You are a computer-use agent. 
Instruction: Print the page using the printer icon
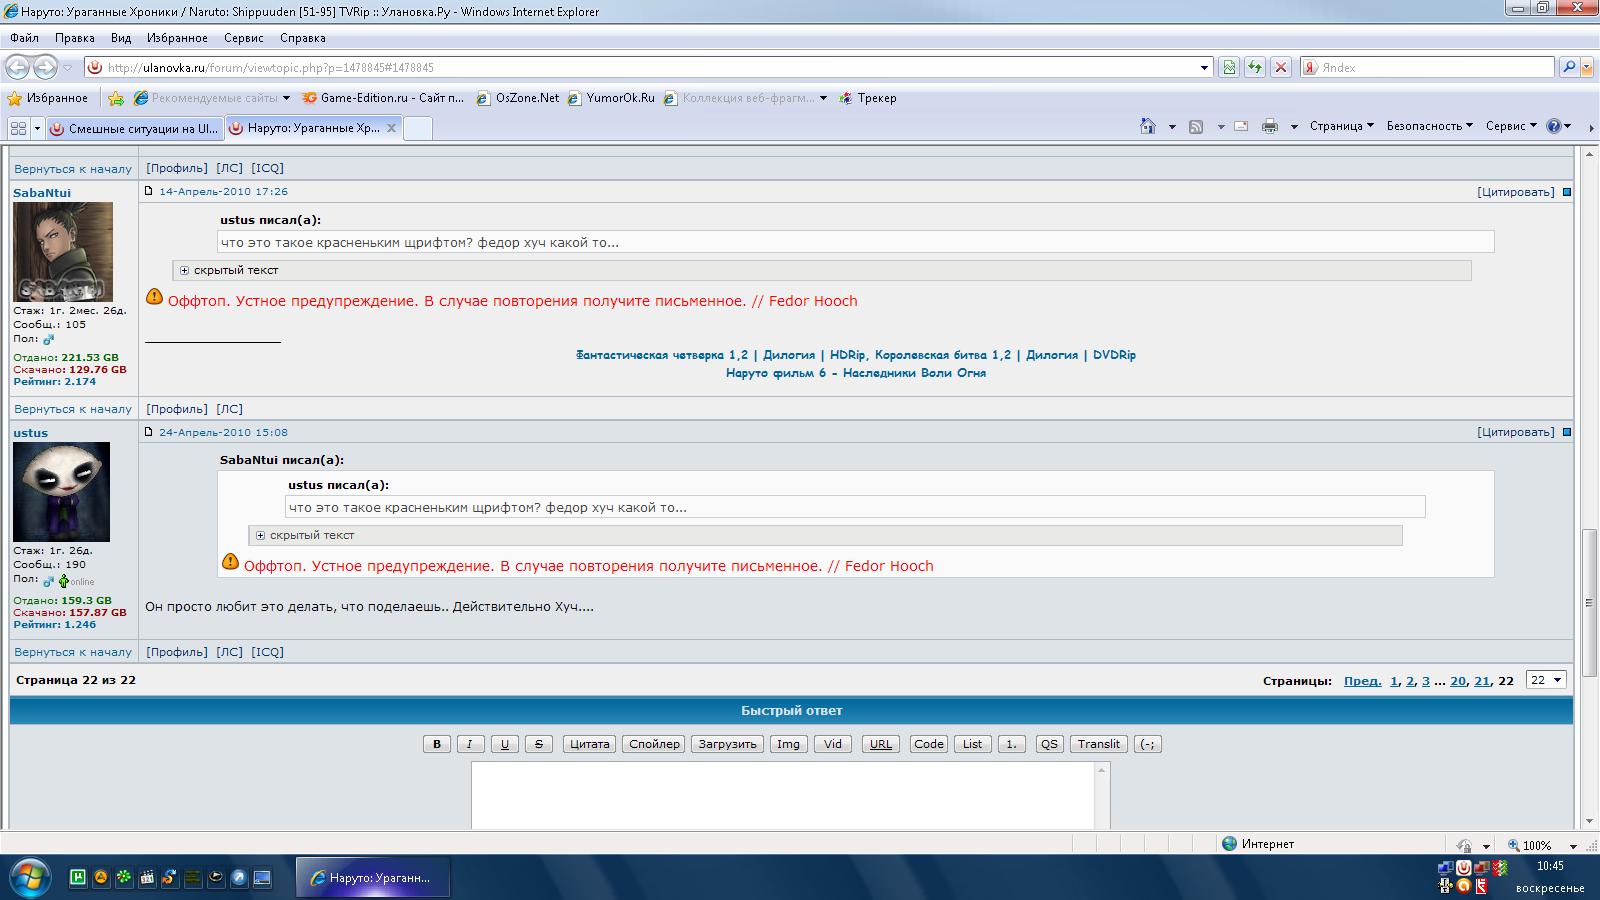tap(1270, 127)
